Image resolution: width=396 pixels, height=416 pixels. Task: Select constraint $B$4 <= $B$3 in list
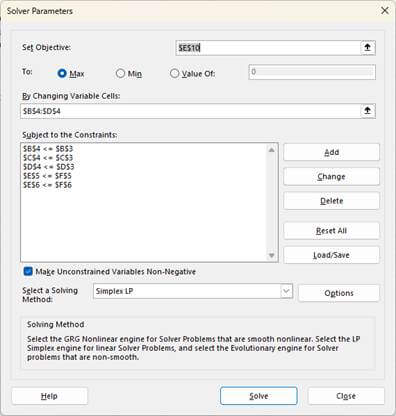point(48,149)
